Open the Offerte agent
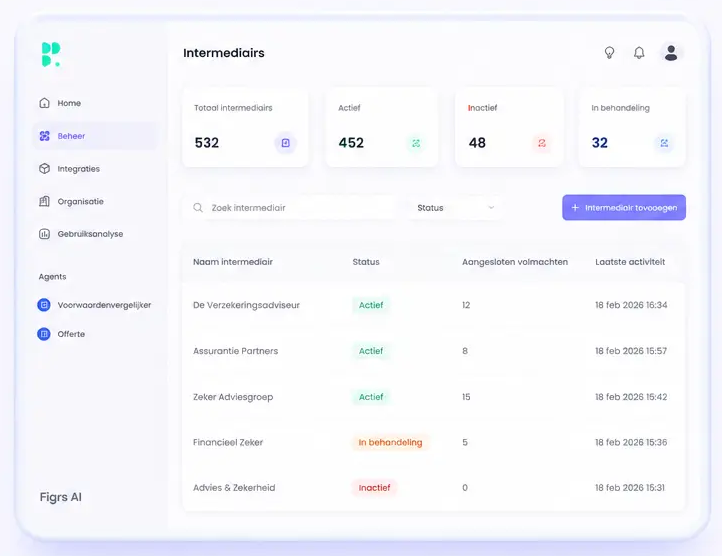 [61, 334]
